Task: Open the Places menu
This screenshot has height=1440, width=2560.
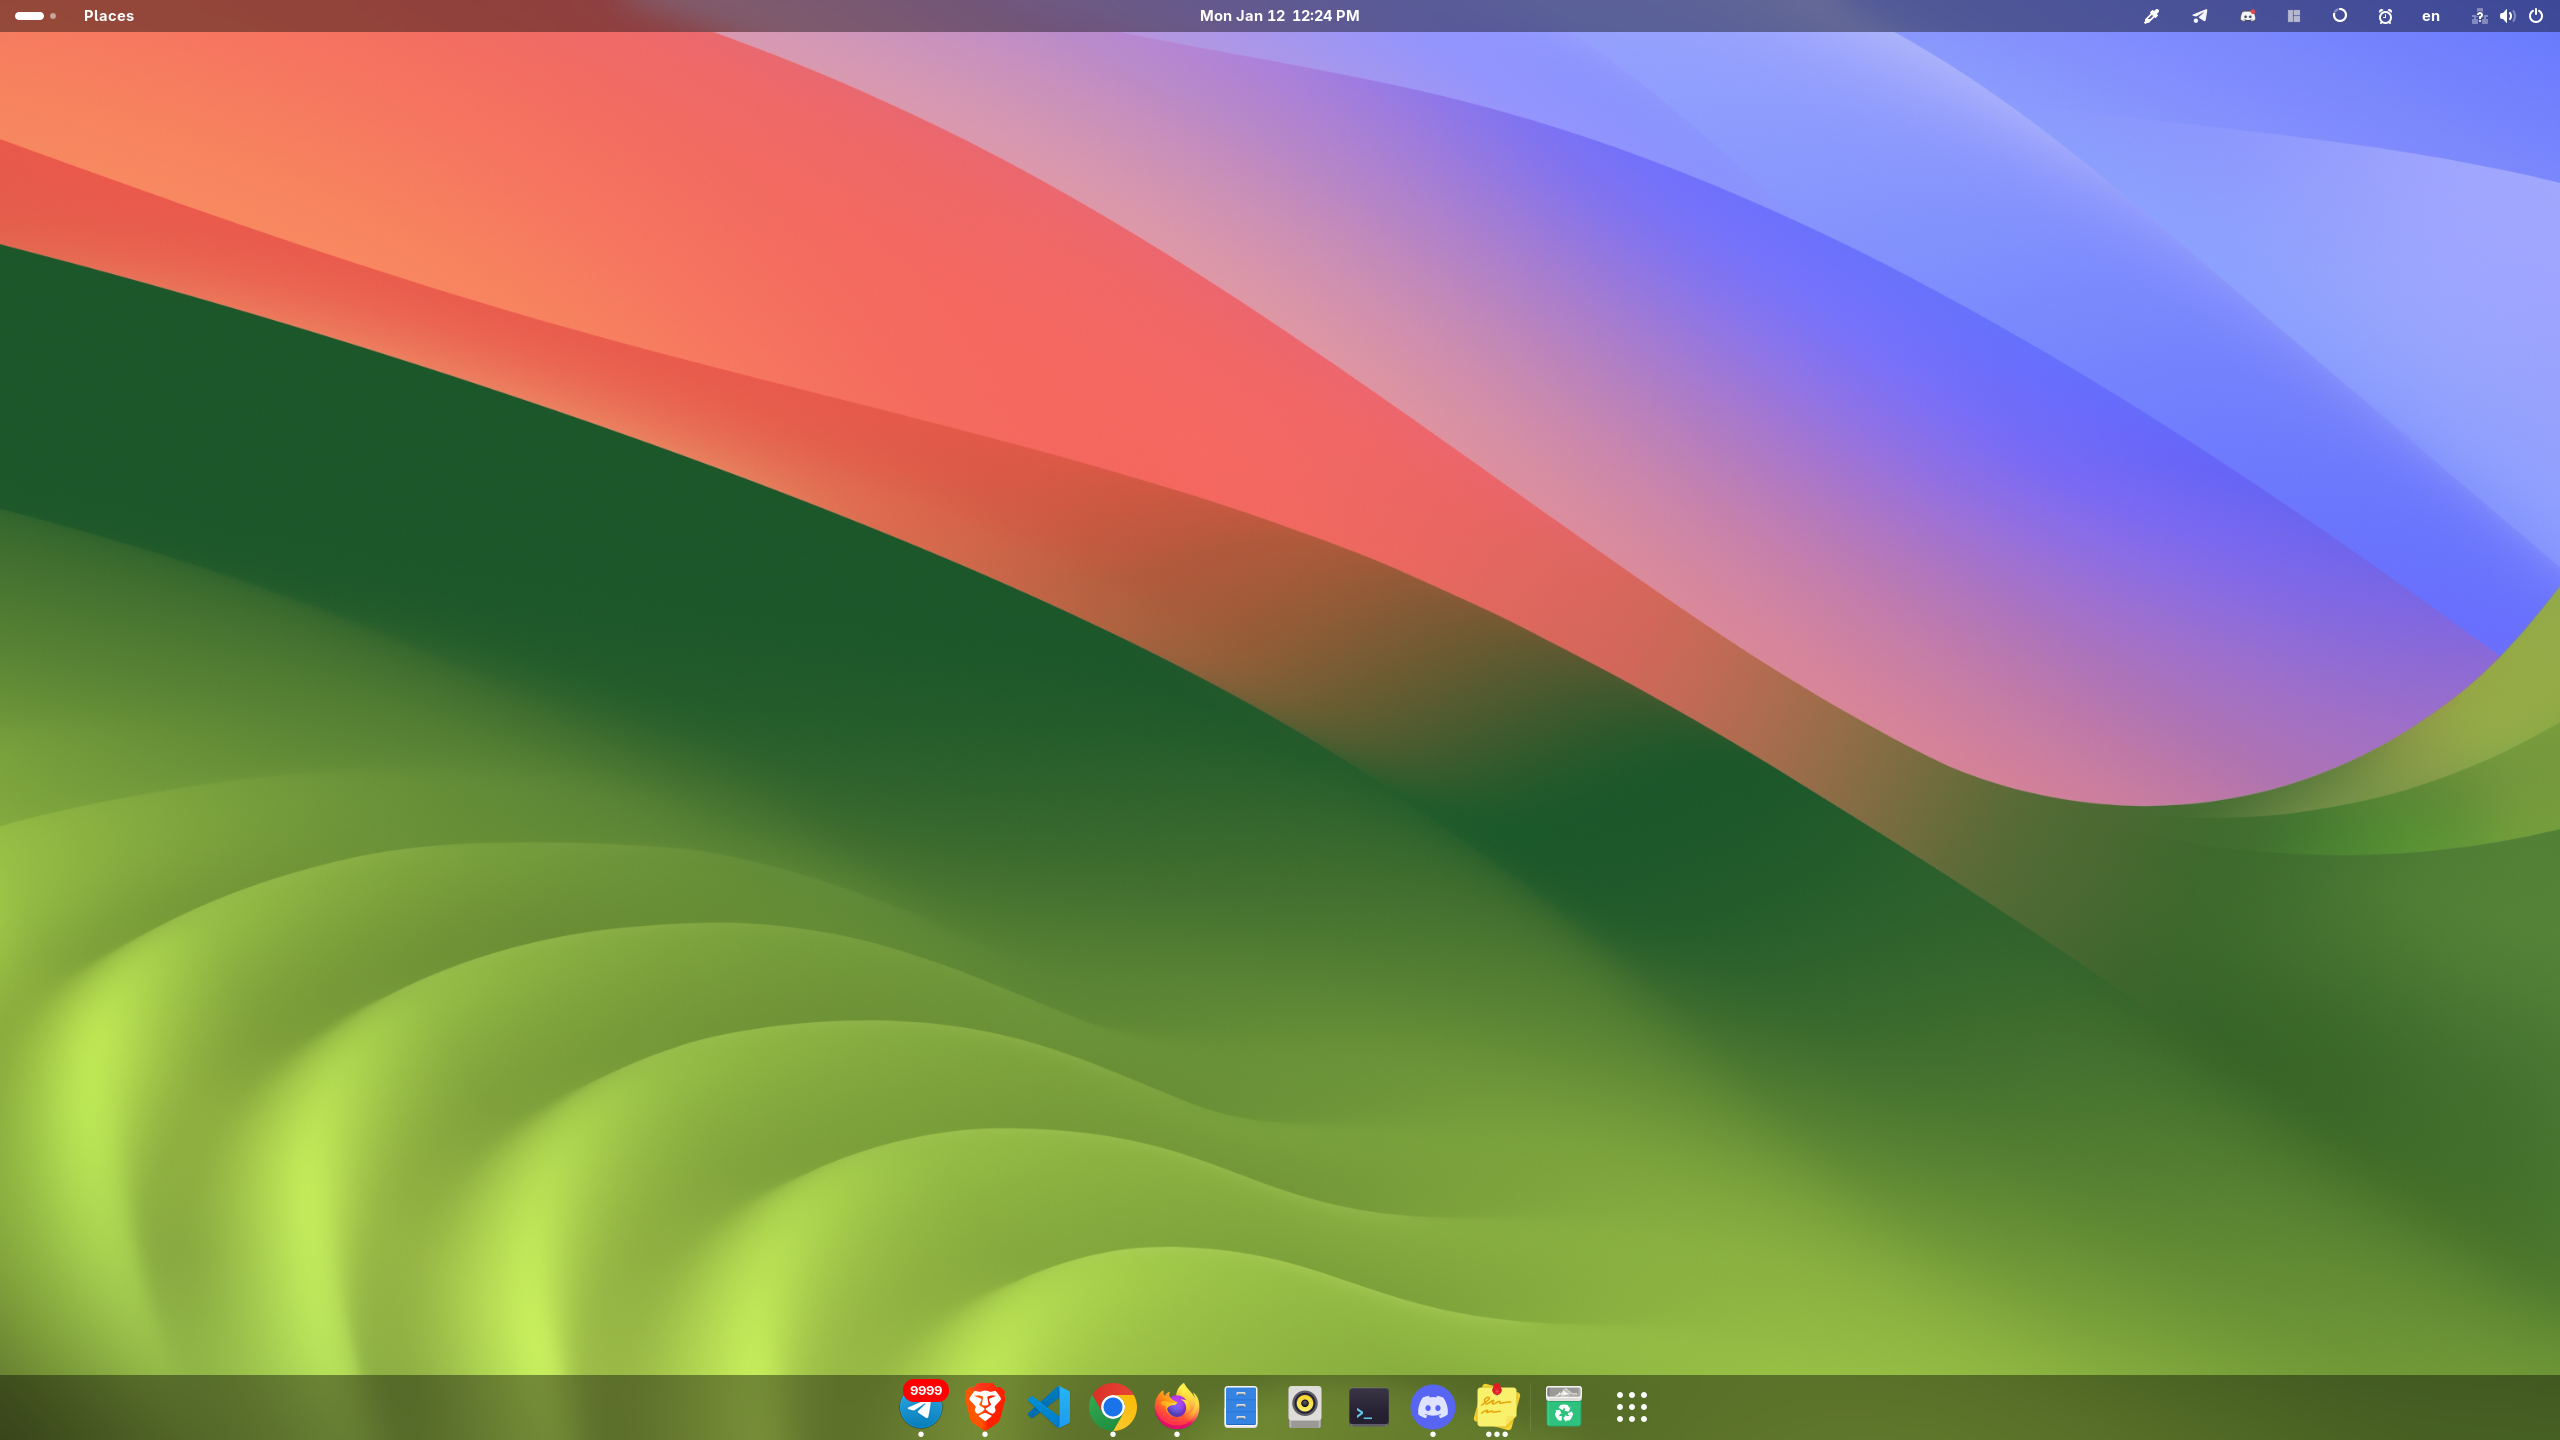Action: [109, 16]
